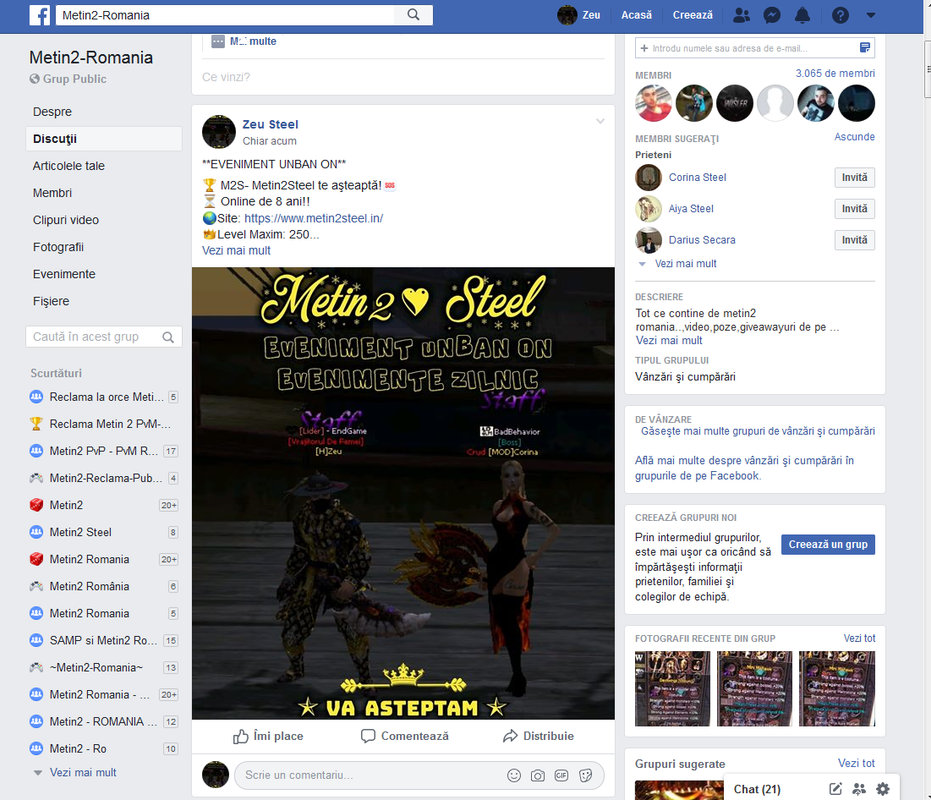
Task: Open Fișiere section
Action: point(51,301)
